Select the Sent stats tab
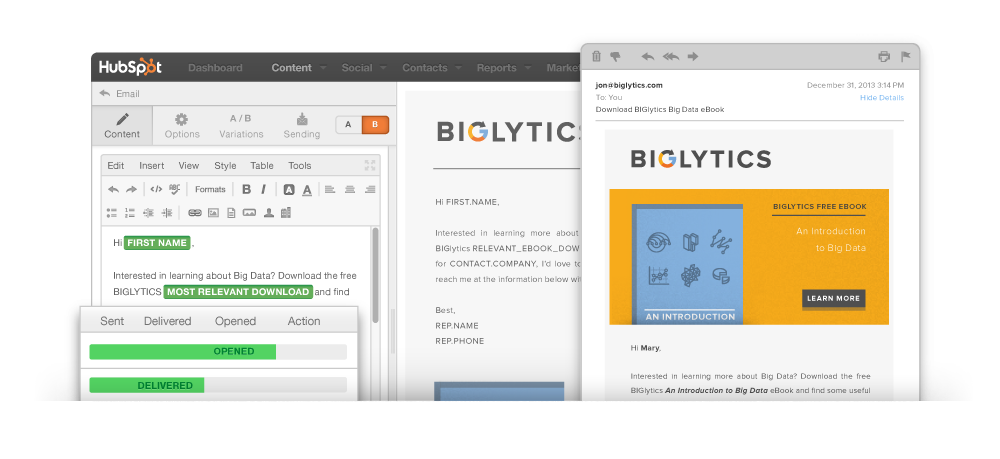 pyautogui.click(x=112, y=321)
